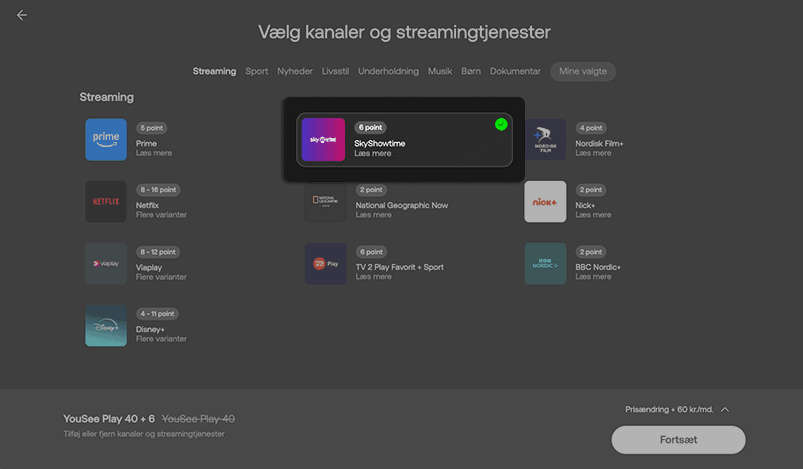Screen dimensions: 803x469
Task: Switch to the Børn tab
Action: tap(471, 71)
